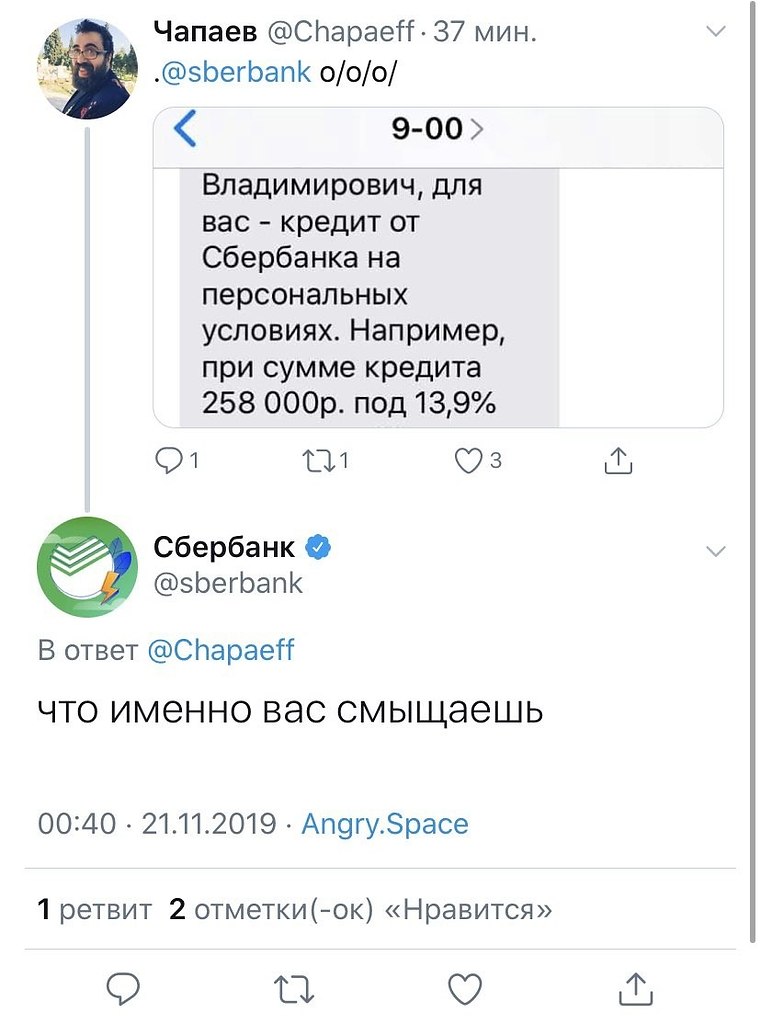761x1024 pixels.
Task: Retweet Sberbank's reply at bottom
Action: (x=294, y=988)
